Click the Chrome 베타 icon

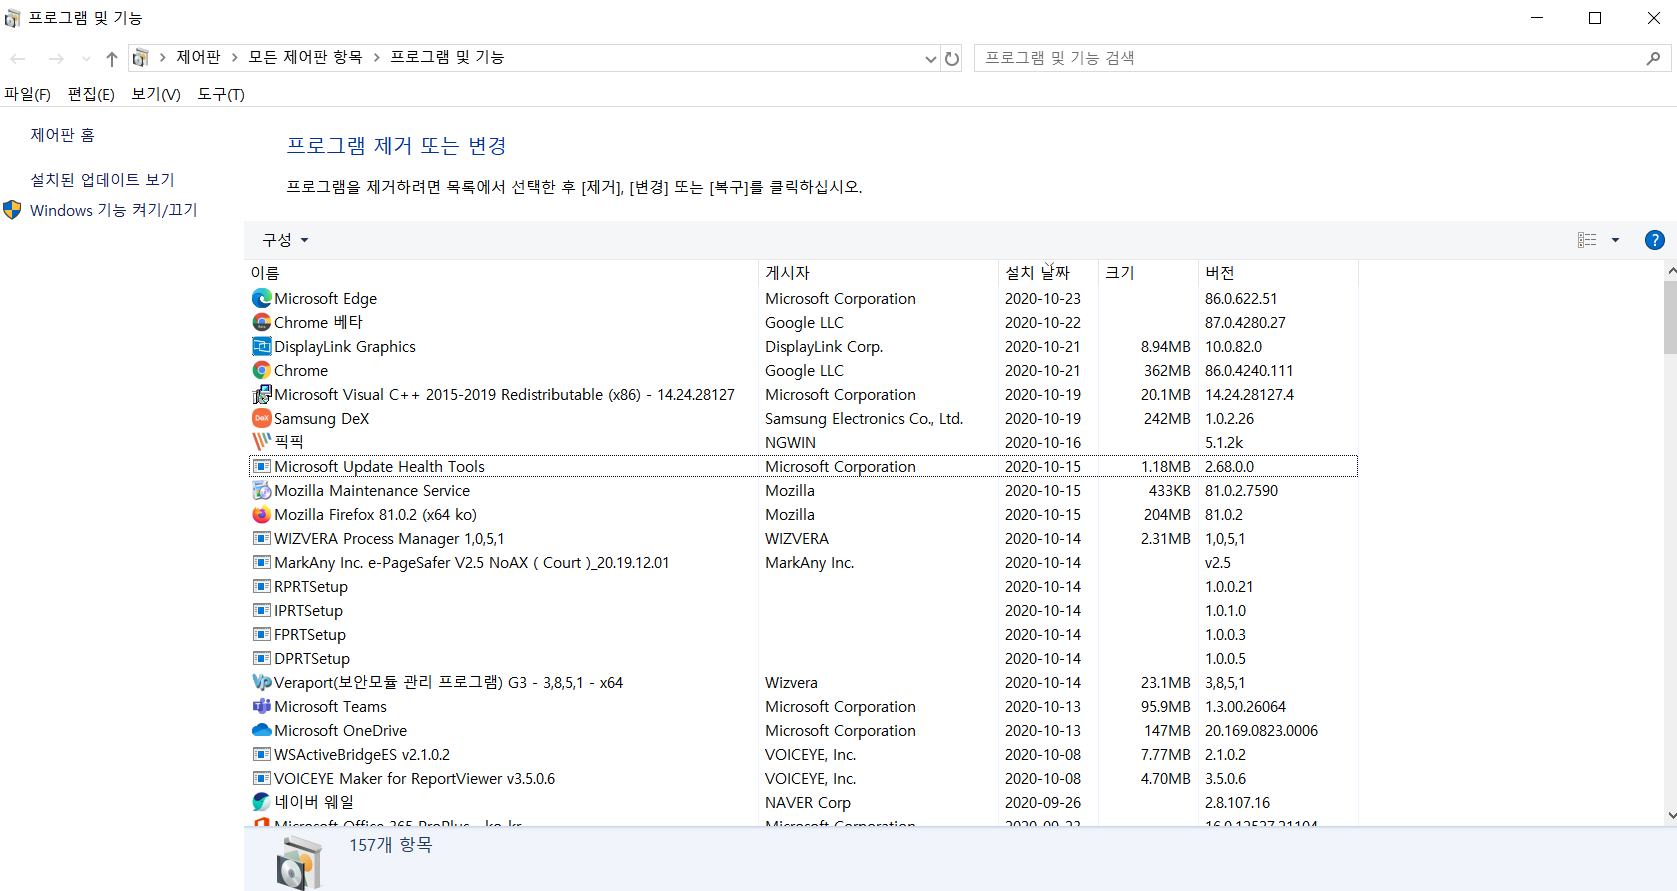262,322
